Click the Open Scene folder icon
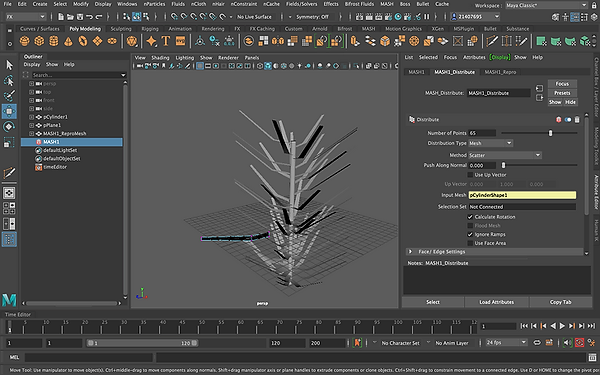This screenshot has height=375, width=600. [70, 17]
